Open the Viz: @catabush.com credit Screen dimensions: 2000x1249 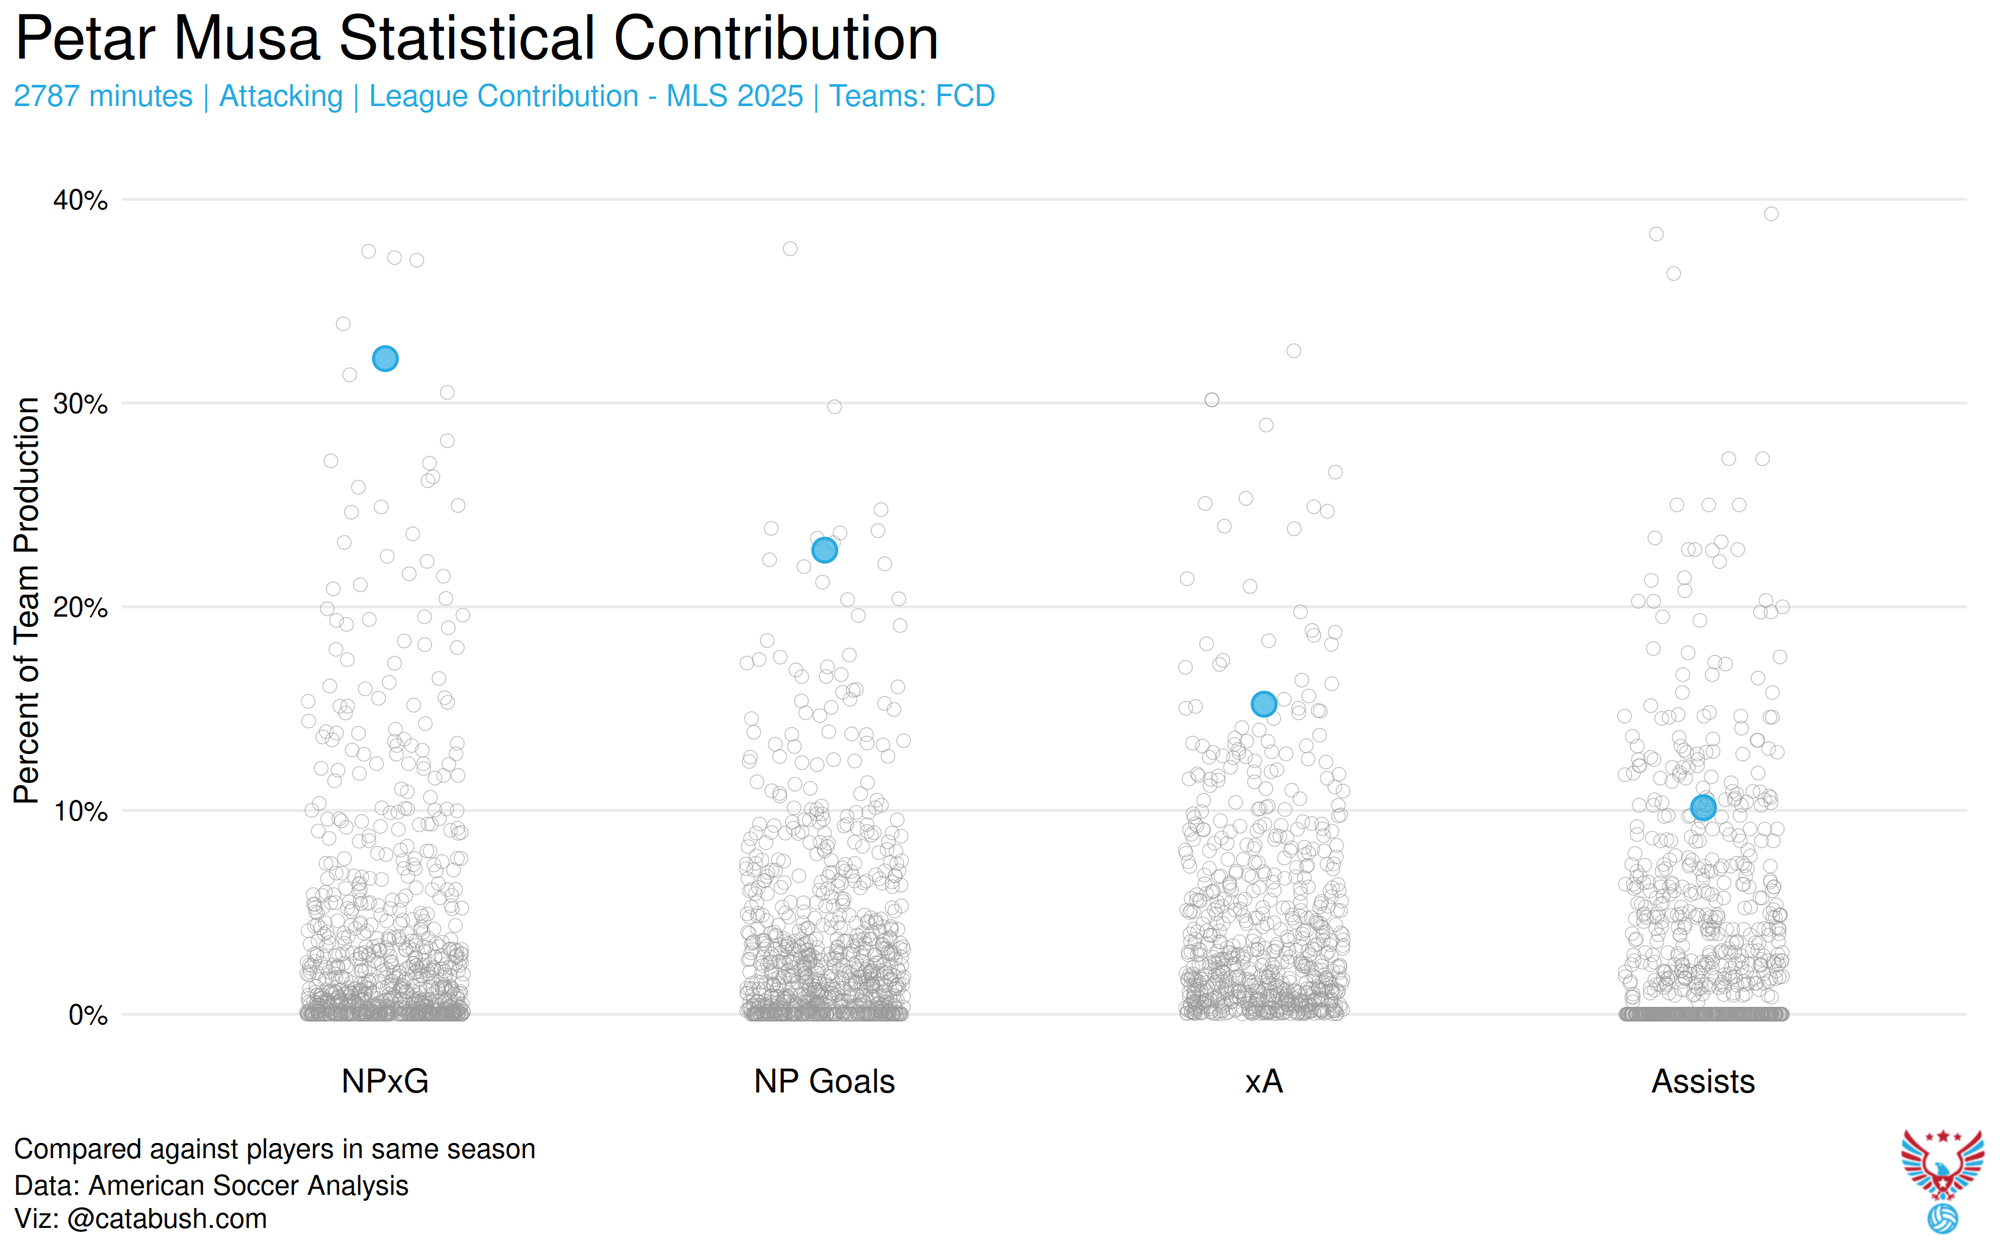point(140,1219)
